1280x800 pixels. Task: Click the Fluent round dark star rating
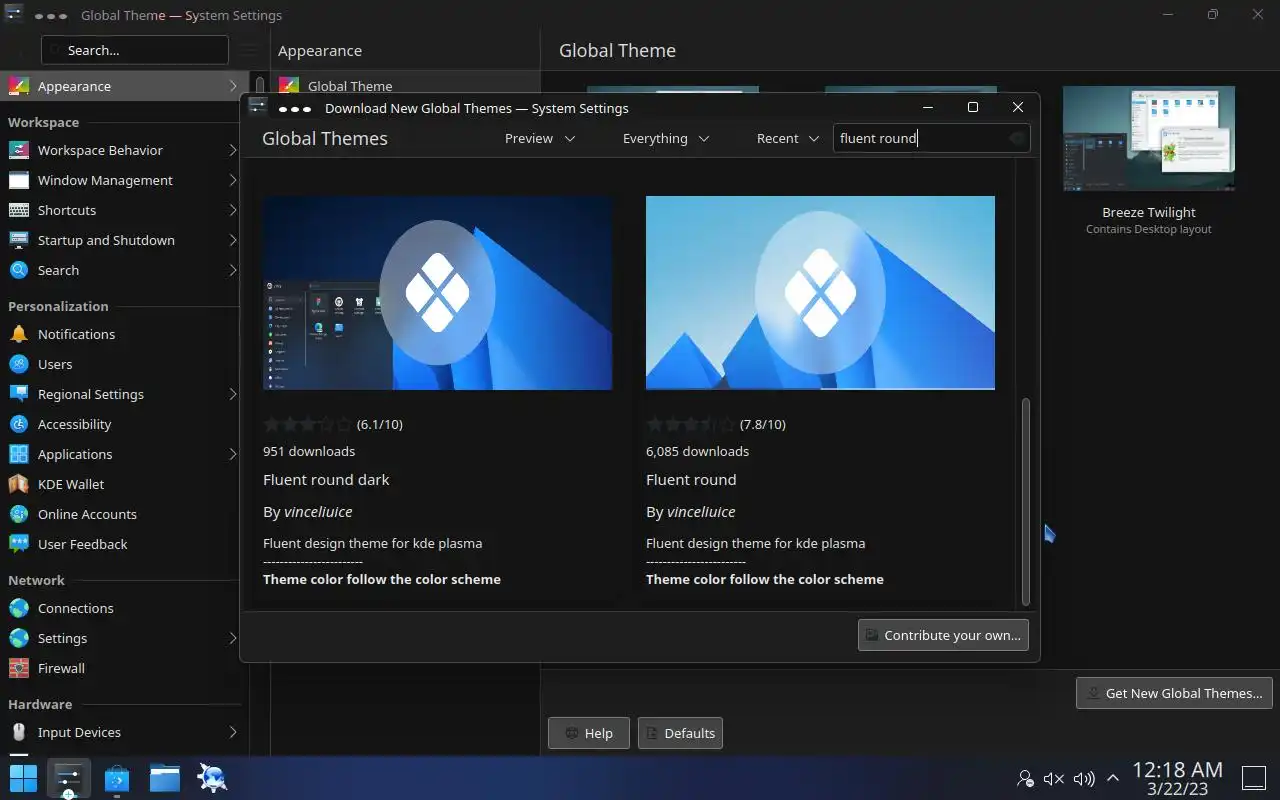[x=308, y=424]
